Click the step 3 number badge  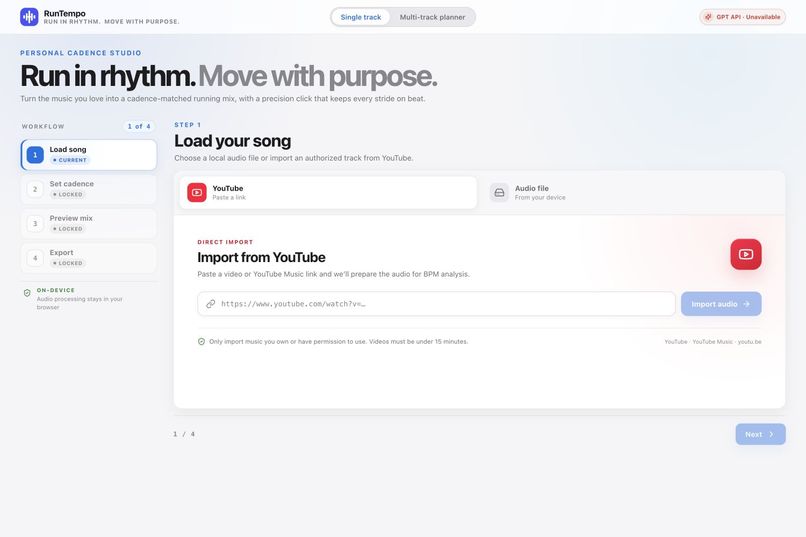pyautogui.click(x=35, y=224)
